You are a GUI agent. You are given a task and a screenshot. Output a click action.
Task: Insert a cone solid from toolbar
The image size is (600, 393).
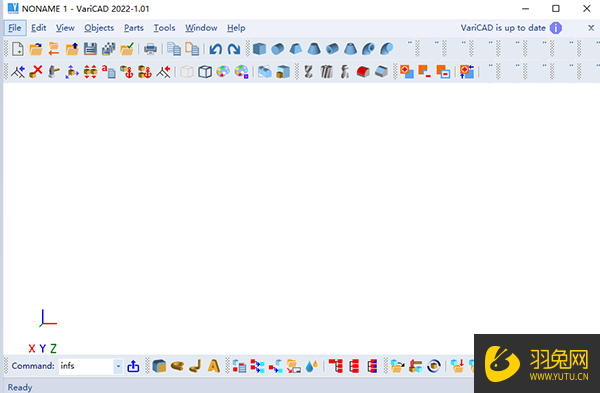pos(314,49)
